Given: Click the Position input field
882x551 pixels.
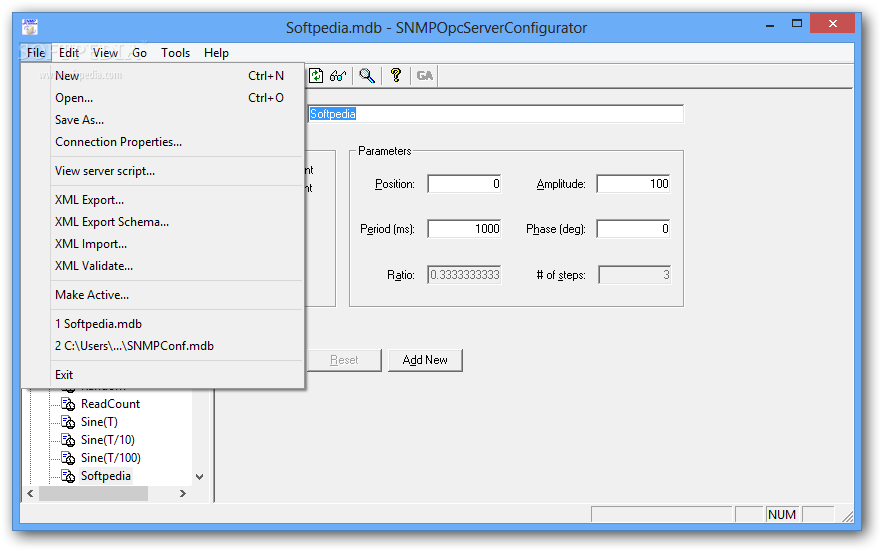Looking at the screenshot, I should coord(464,184).
